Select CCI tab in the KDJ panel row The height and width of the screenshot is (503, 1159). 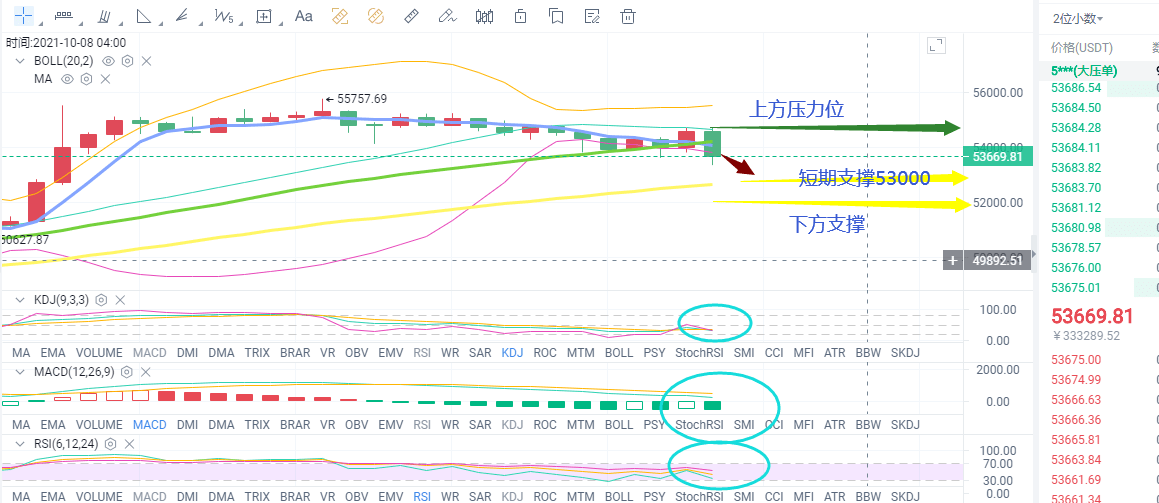click(774, 352)
